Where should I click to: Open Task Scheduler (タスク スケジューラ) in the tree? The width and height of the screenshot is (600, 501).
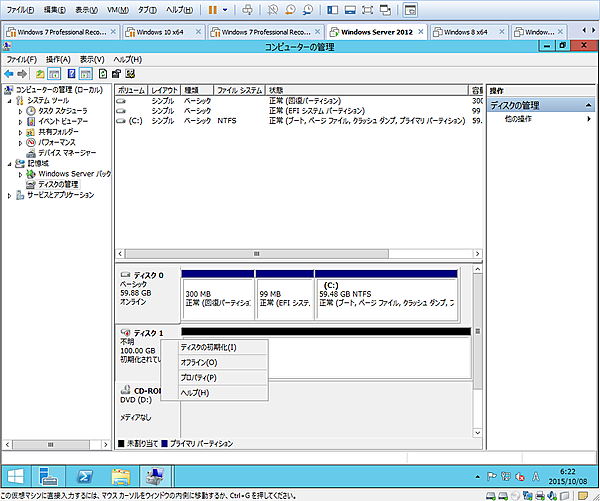(x=62, y=110)
